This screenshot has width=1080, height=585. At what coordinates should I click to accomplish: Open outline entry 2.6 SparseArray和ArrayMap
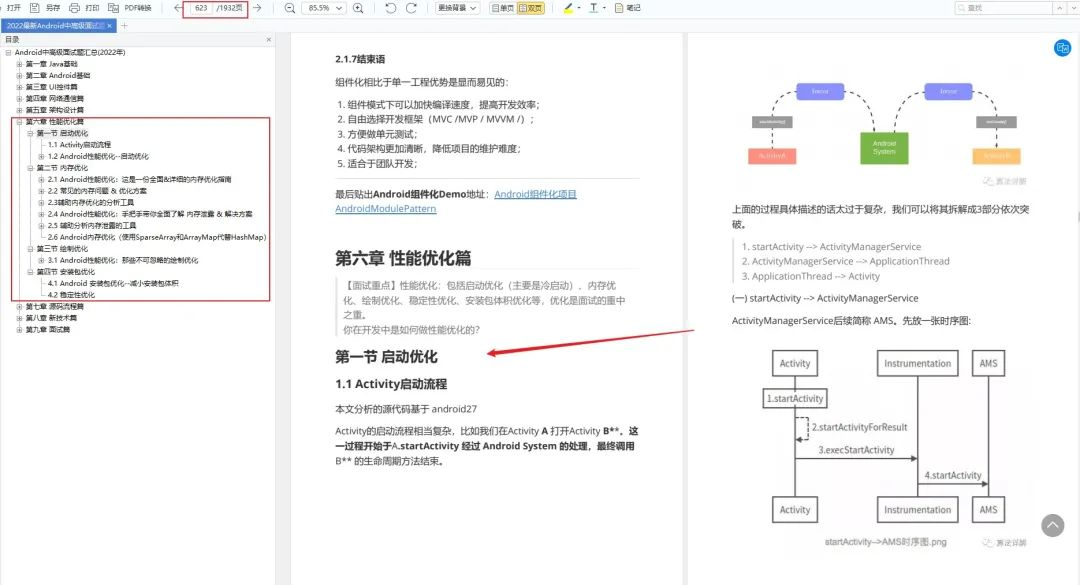156,237
